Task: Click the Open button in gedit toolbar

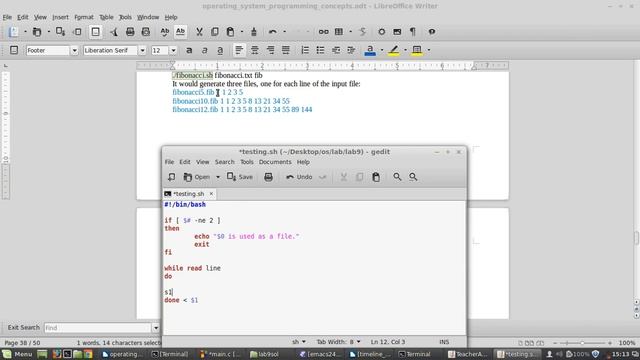Action: (x=197, y=177)
